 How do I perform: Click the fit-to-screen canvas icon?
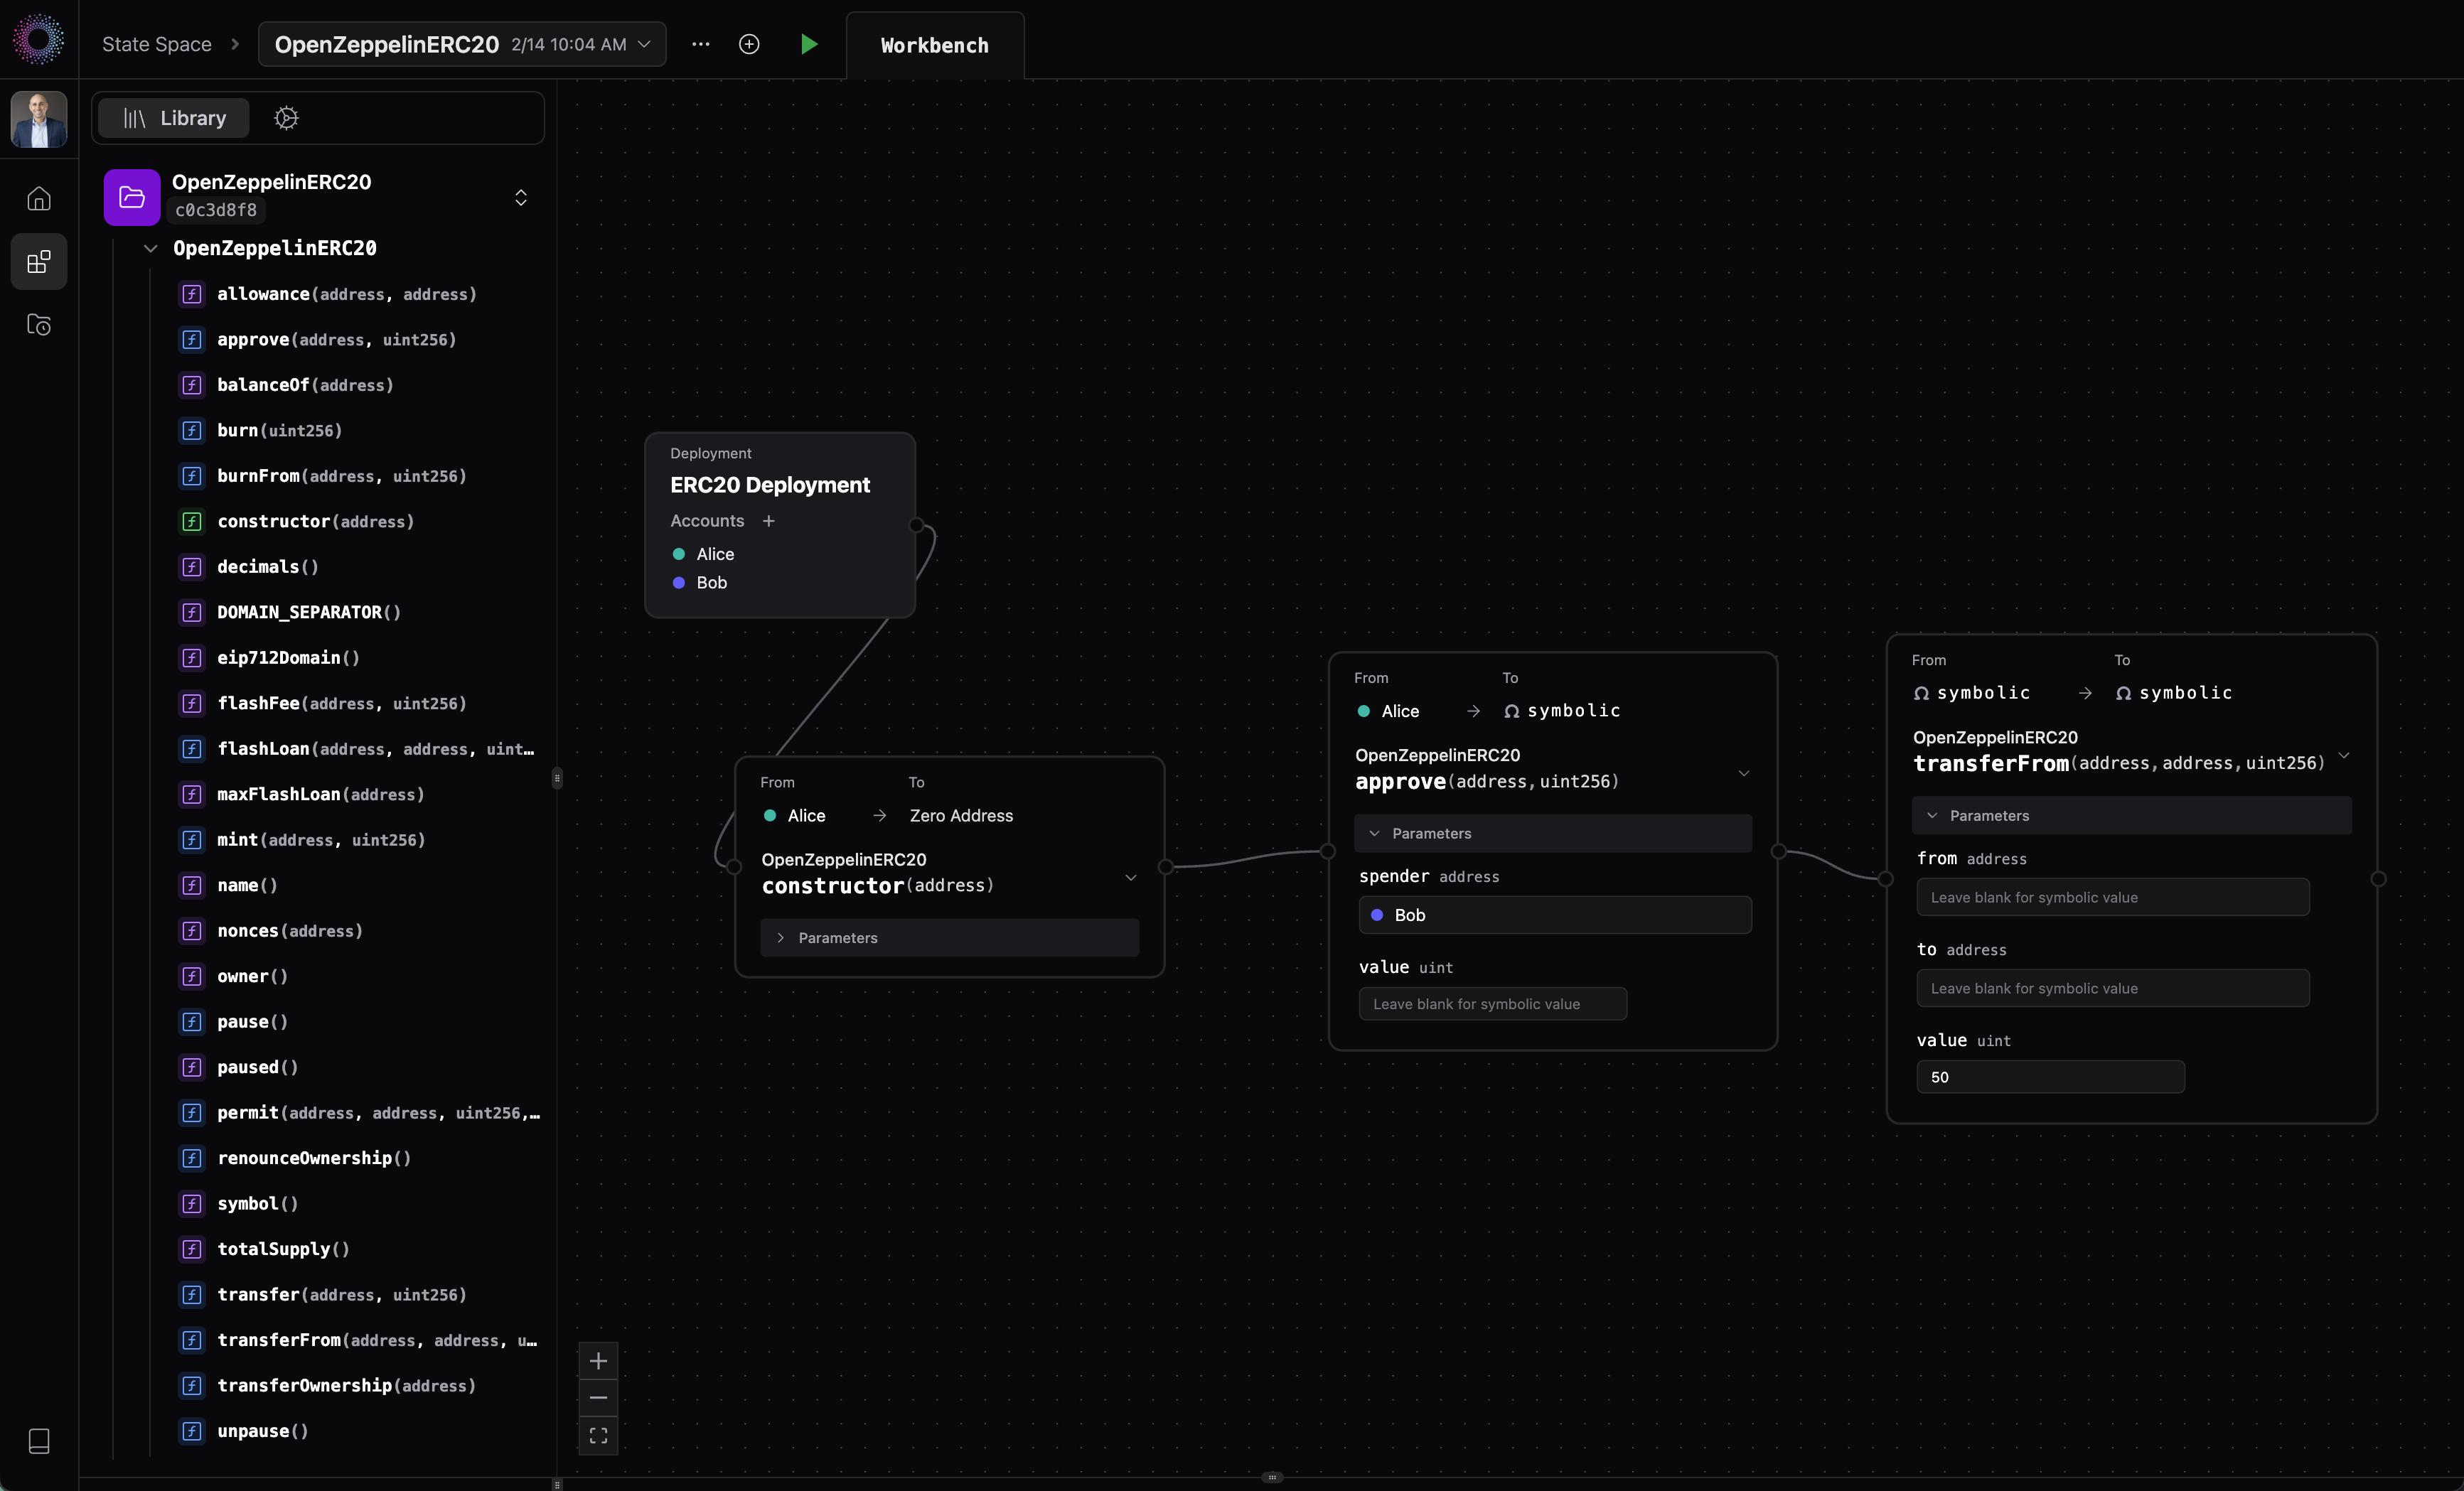click(598, 1435)
